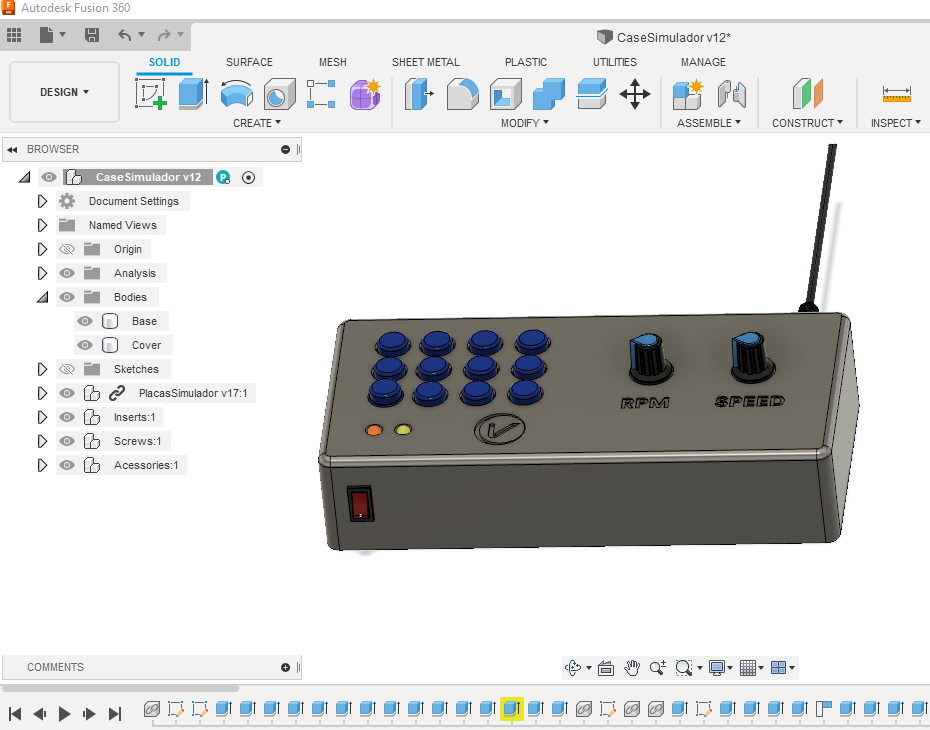Expand the Named Views node

(x=42, y=225)
